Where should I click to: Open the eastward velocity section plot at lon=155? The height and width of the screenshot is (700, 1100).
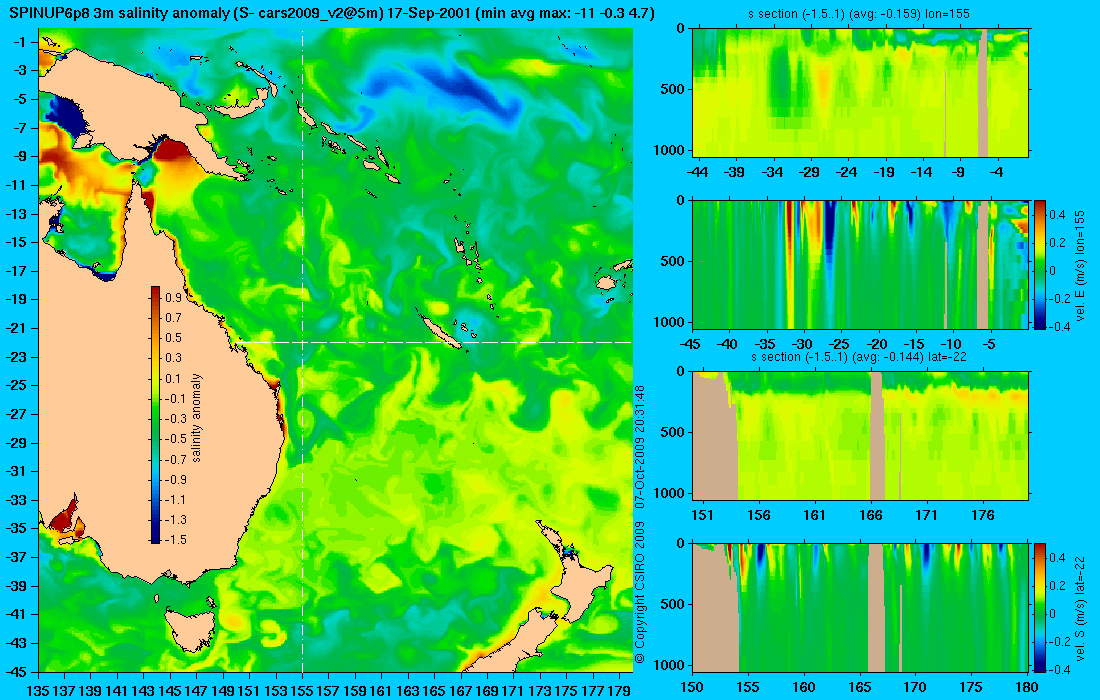click(861, 264)
